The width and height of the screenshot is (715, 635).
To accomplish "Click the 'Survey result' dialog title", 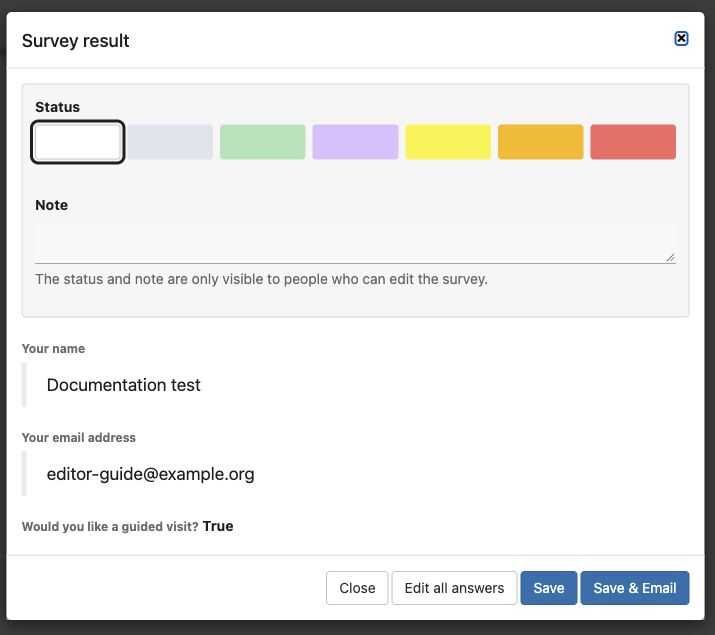I will tap(76, 41).
